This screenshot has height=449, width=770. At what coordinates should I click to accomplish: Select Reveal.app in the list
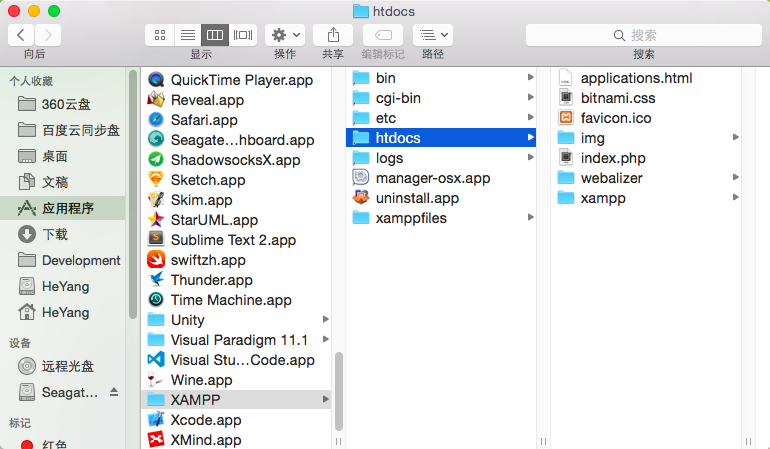point(238,100)
